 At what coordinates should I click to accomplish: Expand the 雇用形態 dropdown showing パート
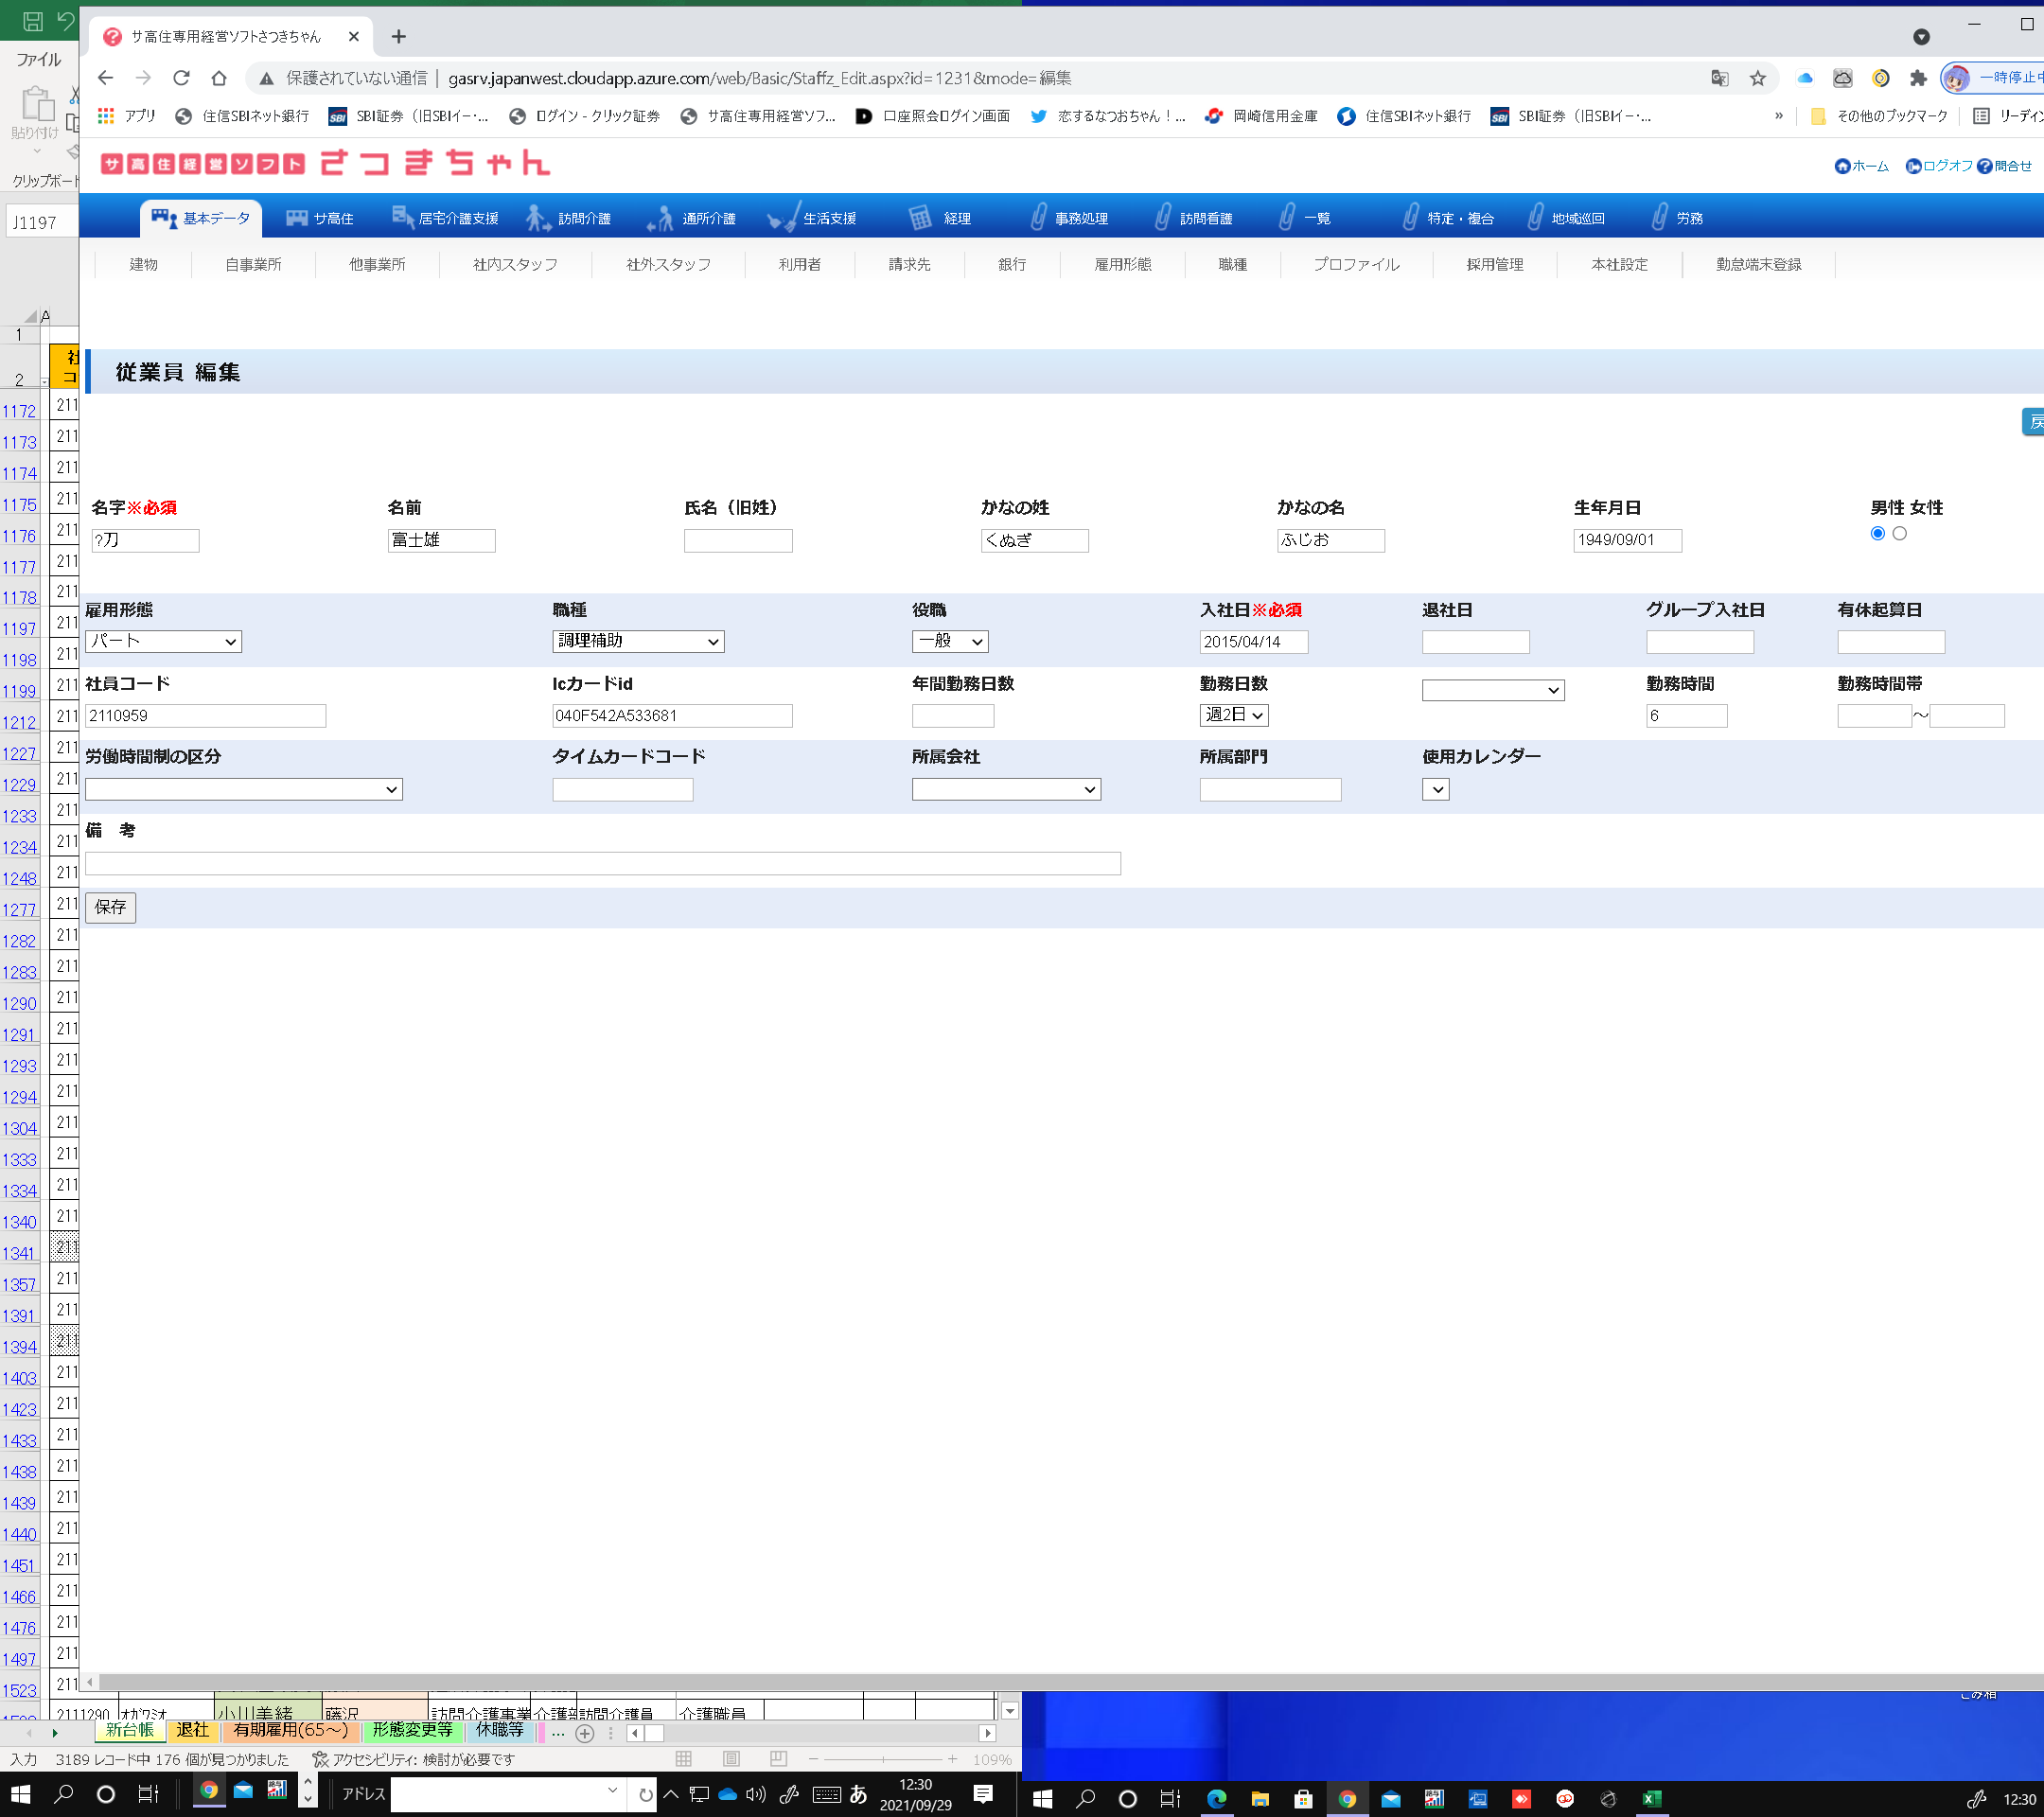click(x=163, y=641)
